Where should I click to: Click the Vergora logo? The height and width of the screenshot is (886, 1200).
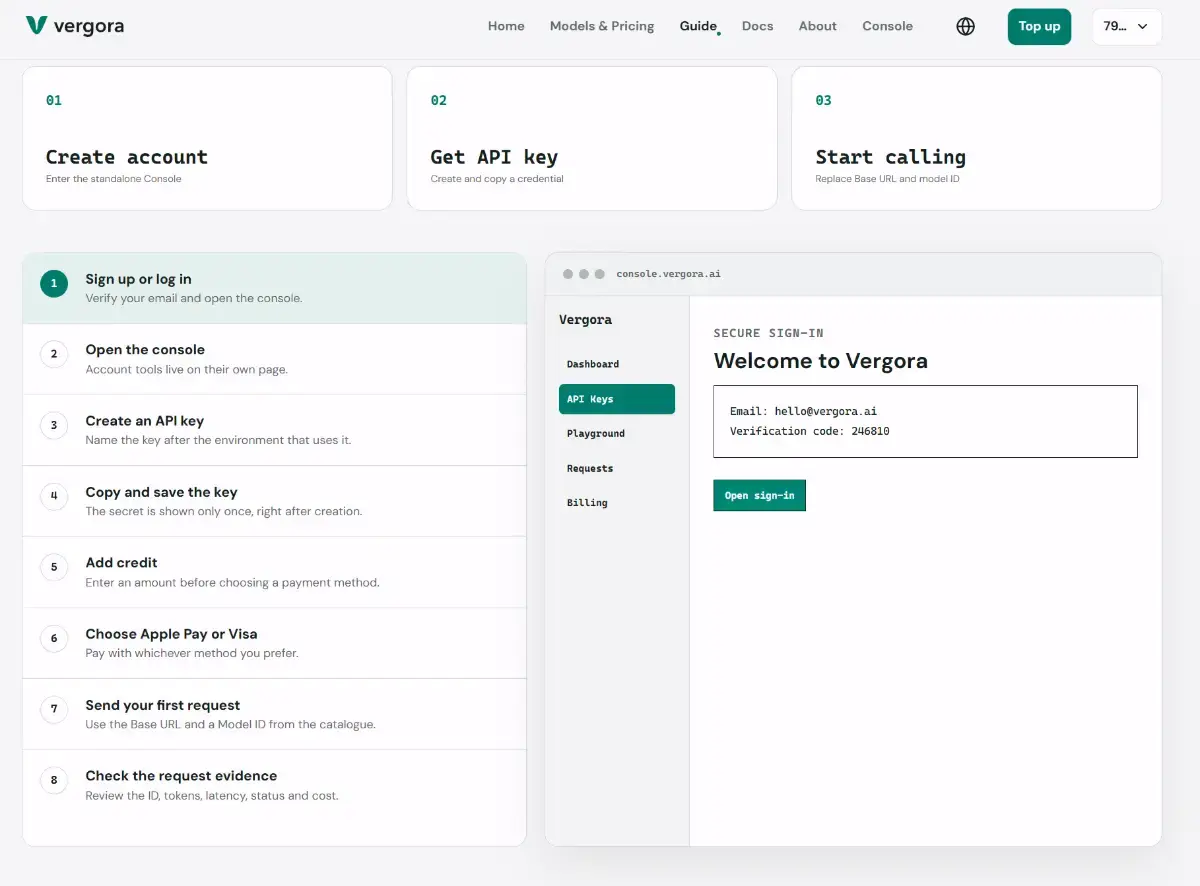tap(75, 26)
